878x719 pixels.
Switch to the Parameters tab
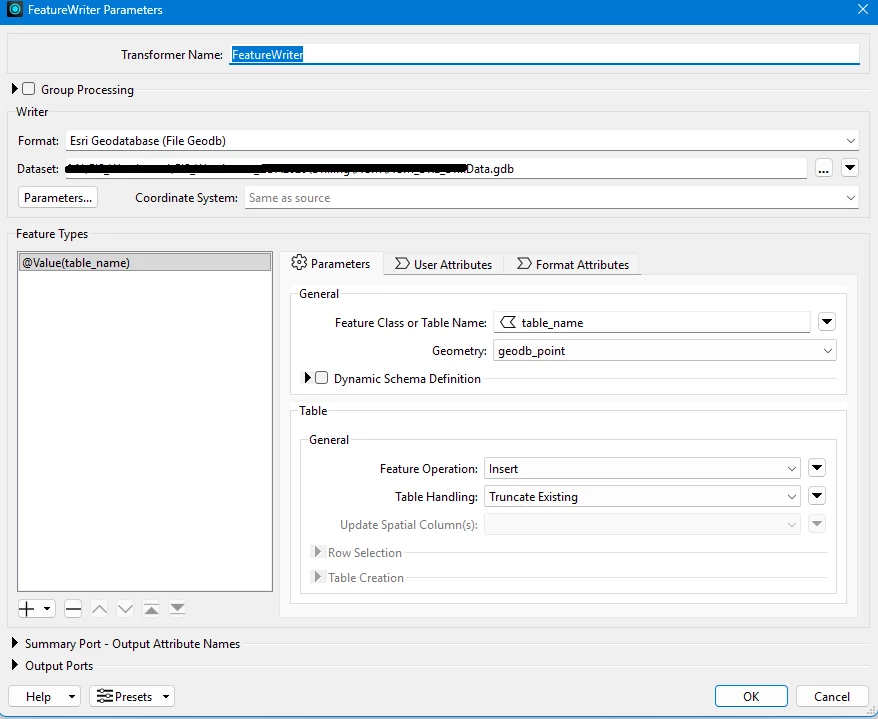331,264
